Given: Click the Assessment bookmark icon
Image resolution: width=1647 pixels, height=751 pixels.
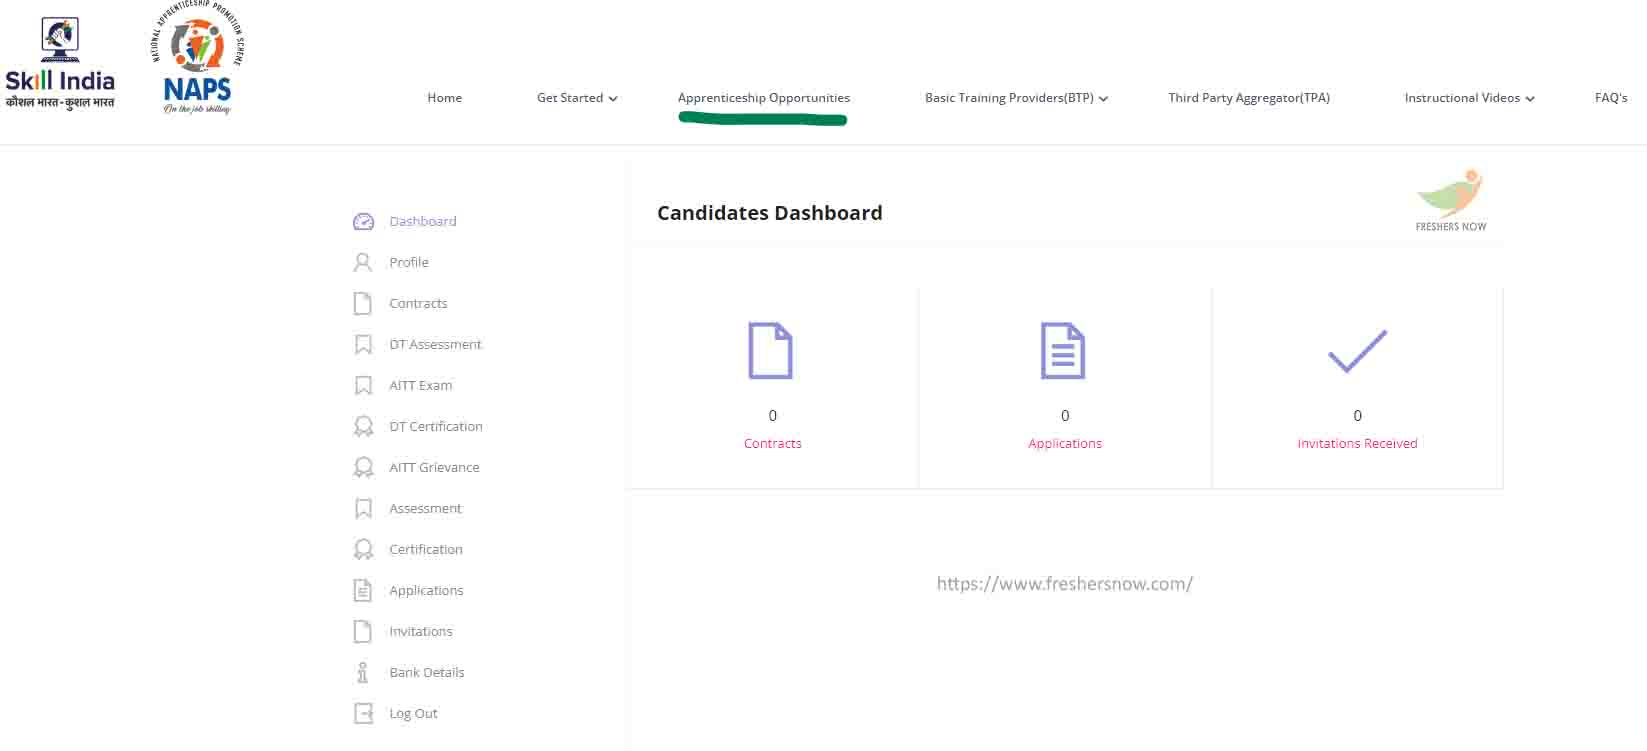Looking at the screenshot, I should pyautogui.click(x=363, y=509).
